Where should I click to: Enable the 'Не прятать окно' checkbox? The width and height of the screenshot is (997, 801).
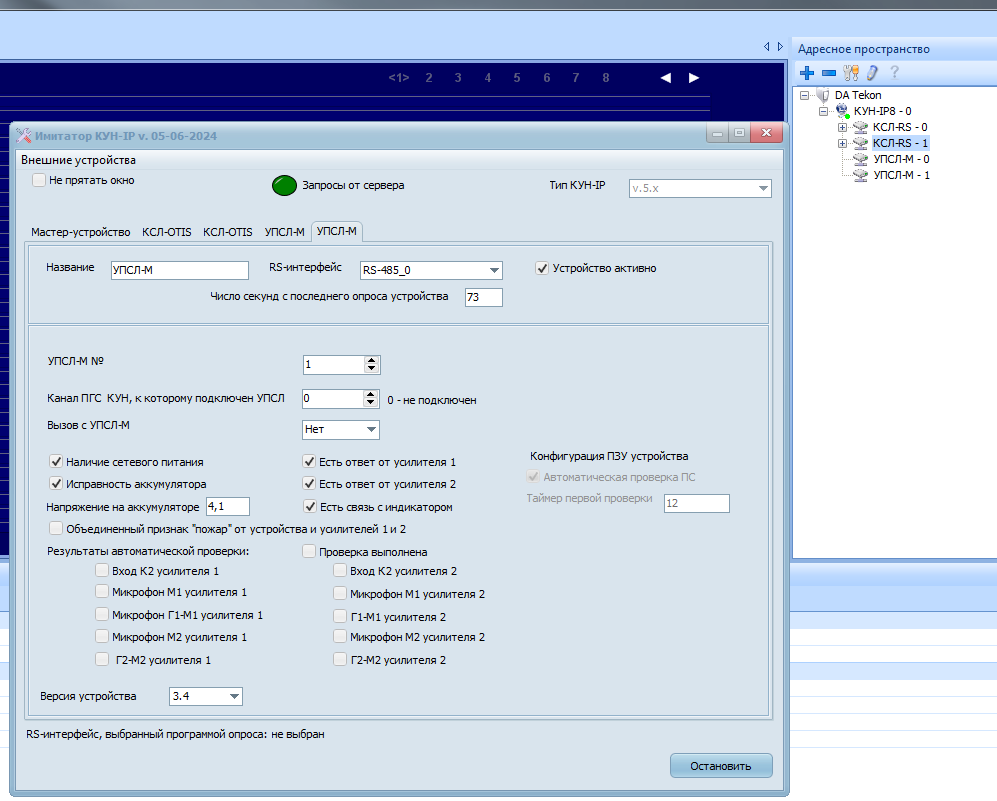pos(39,180)
